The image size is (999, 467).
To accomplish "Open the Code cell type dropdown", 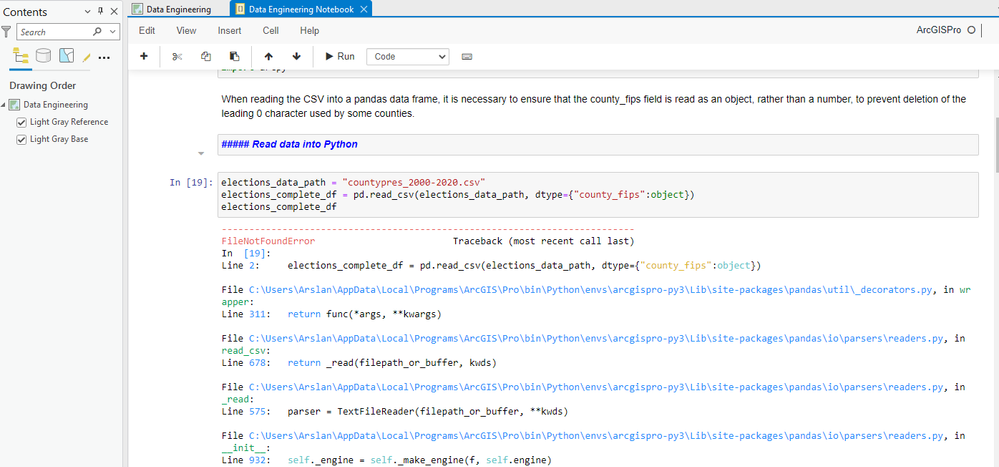I will coord(408,57).
